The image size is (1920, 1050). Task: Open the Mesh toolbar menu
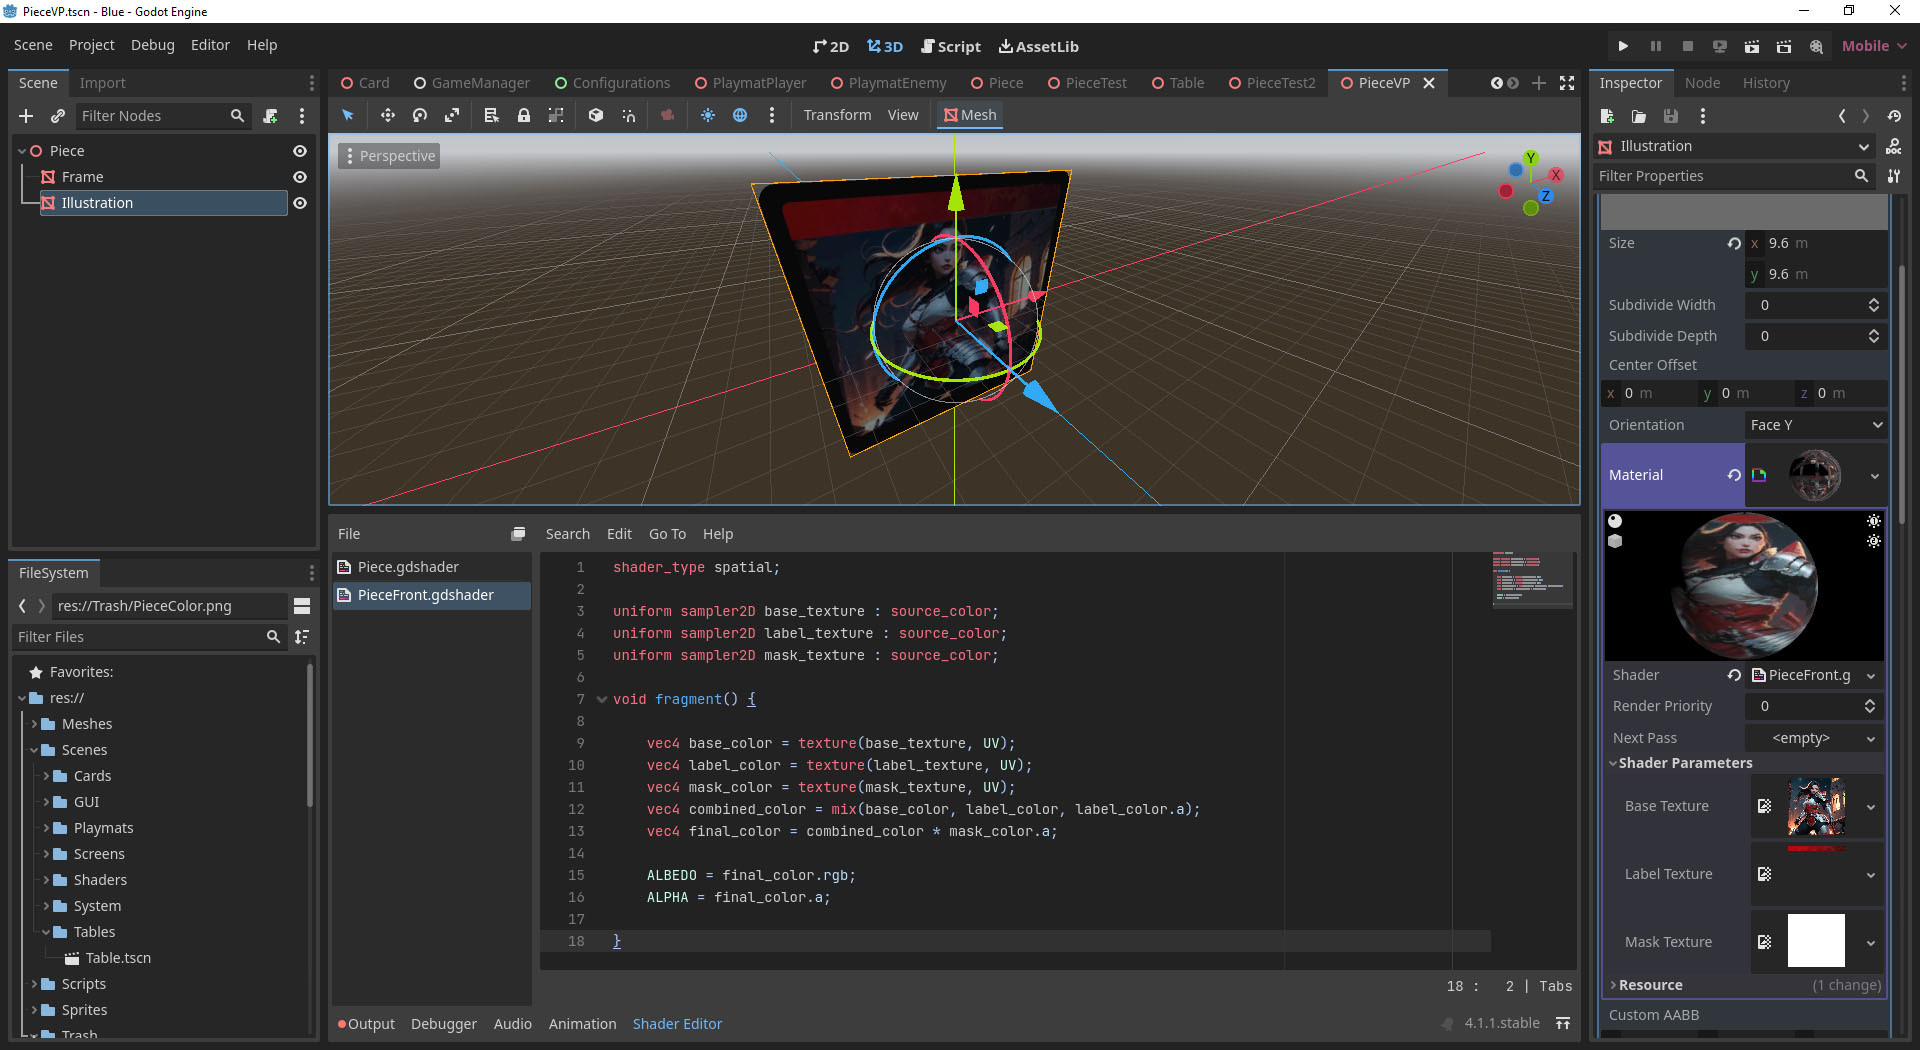point(970,115)
